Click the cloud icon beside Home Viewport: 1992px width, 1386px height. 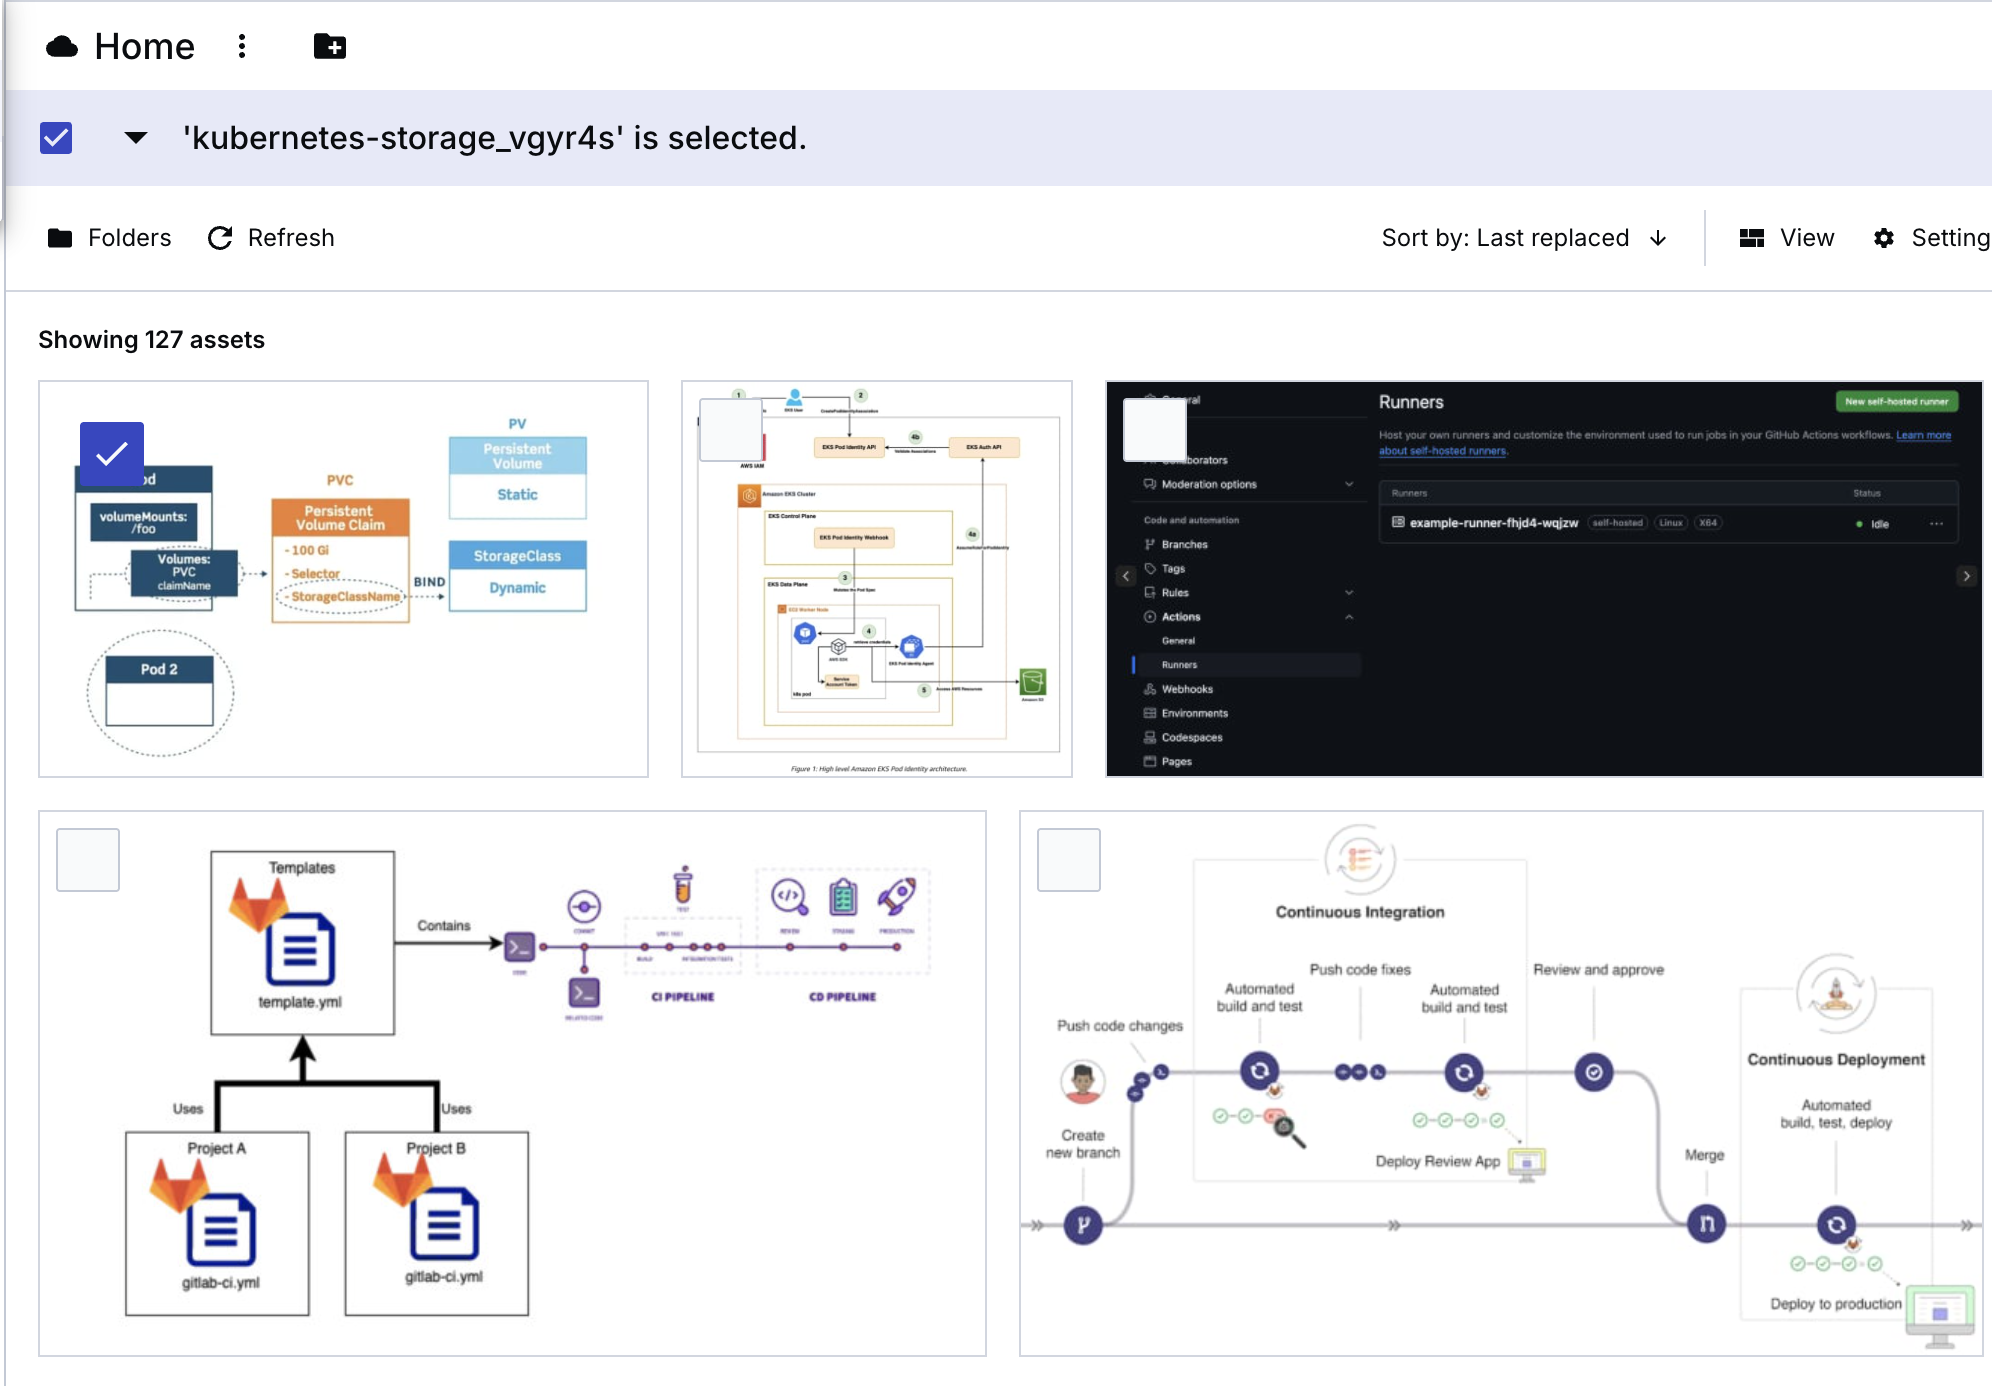pyautogui.click(x=62, y=47)
